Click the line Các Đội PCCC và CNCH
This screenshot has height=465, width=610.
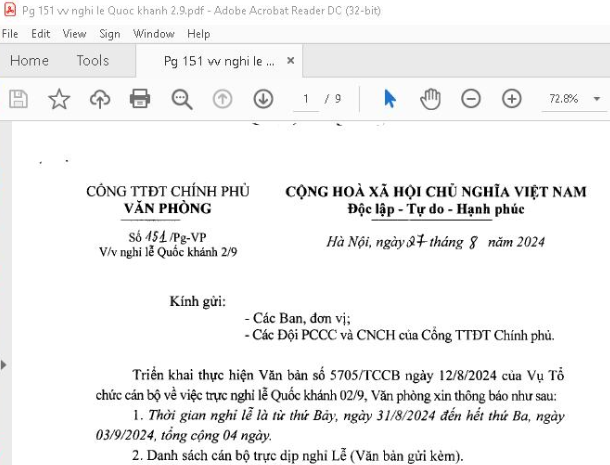pos(400,335)
